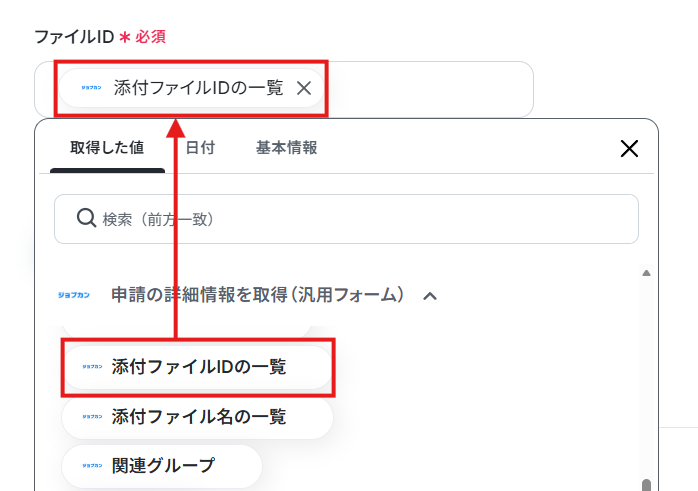Screen dimensions: 698x491
Task: Click the empty area of the ファイルID field
Action: 430,89
